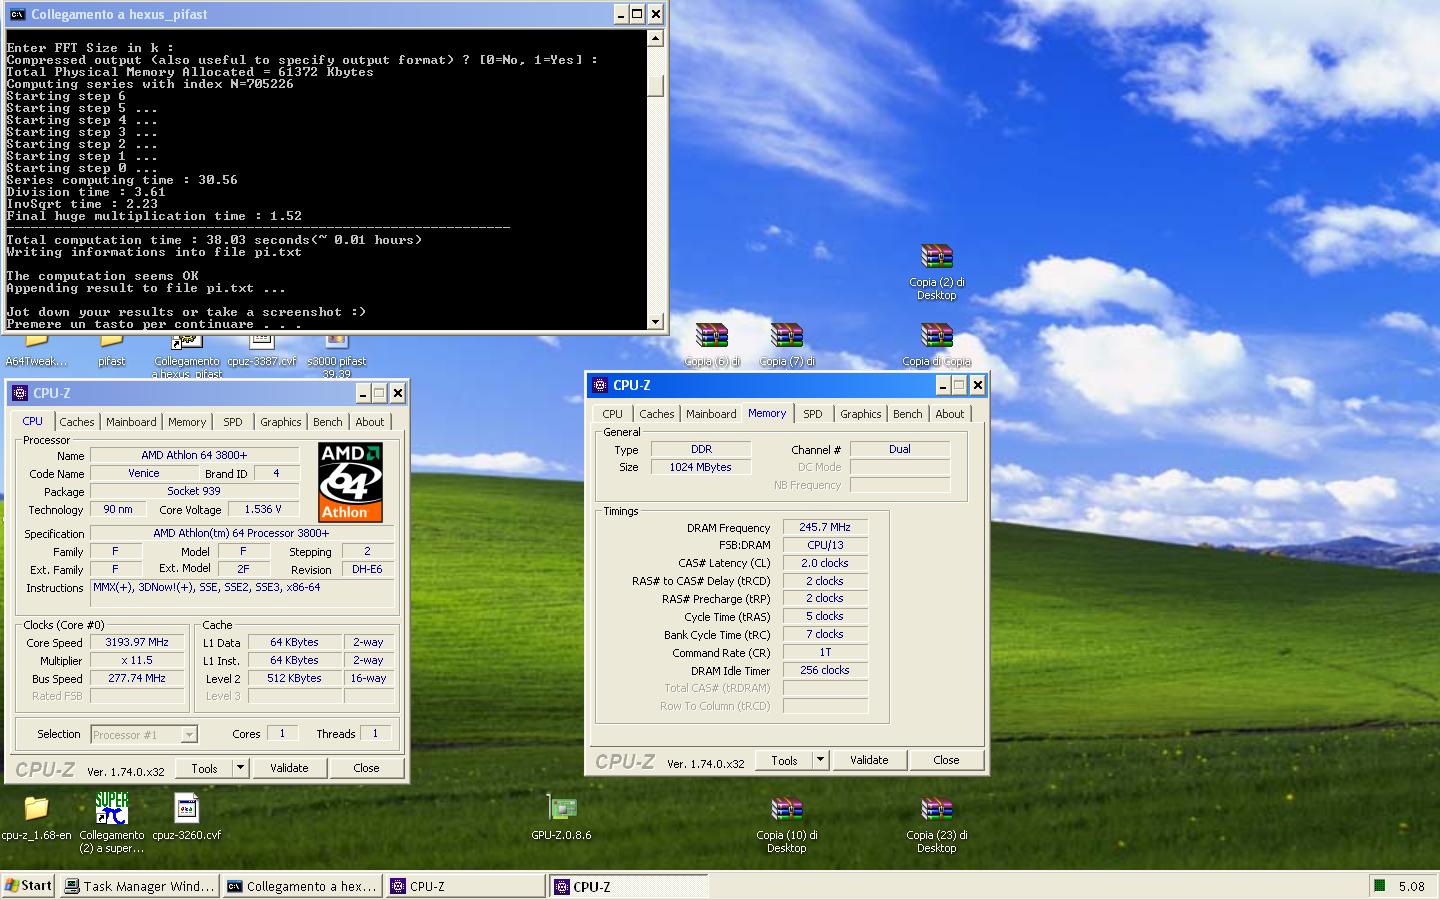The width and height of the screenshot is (1440, 900).
Task: Expand Tools dropdown arrow in CPU-Z memory window
Action: point(820,760)
